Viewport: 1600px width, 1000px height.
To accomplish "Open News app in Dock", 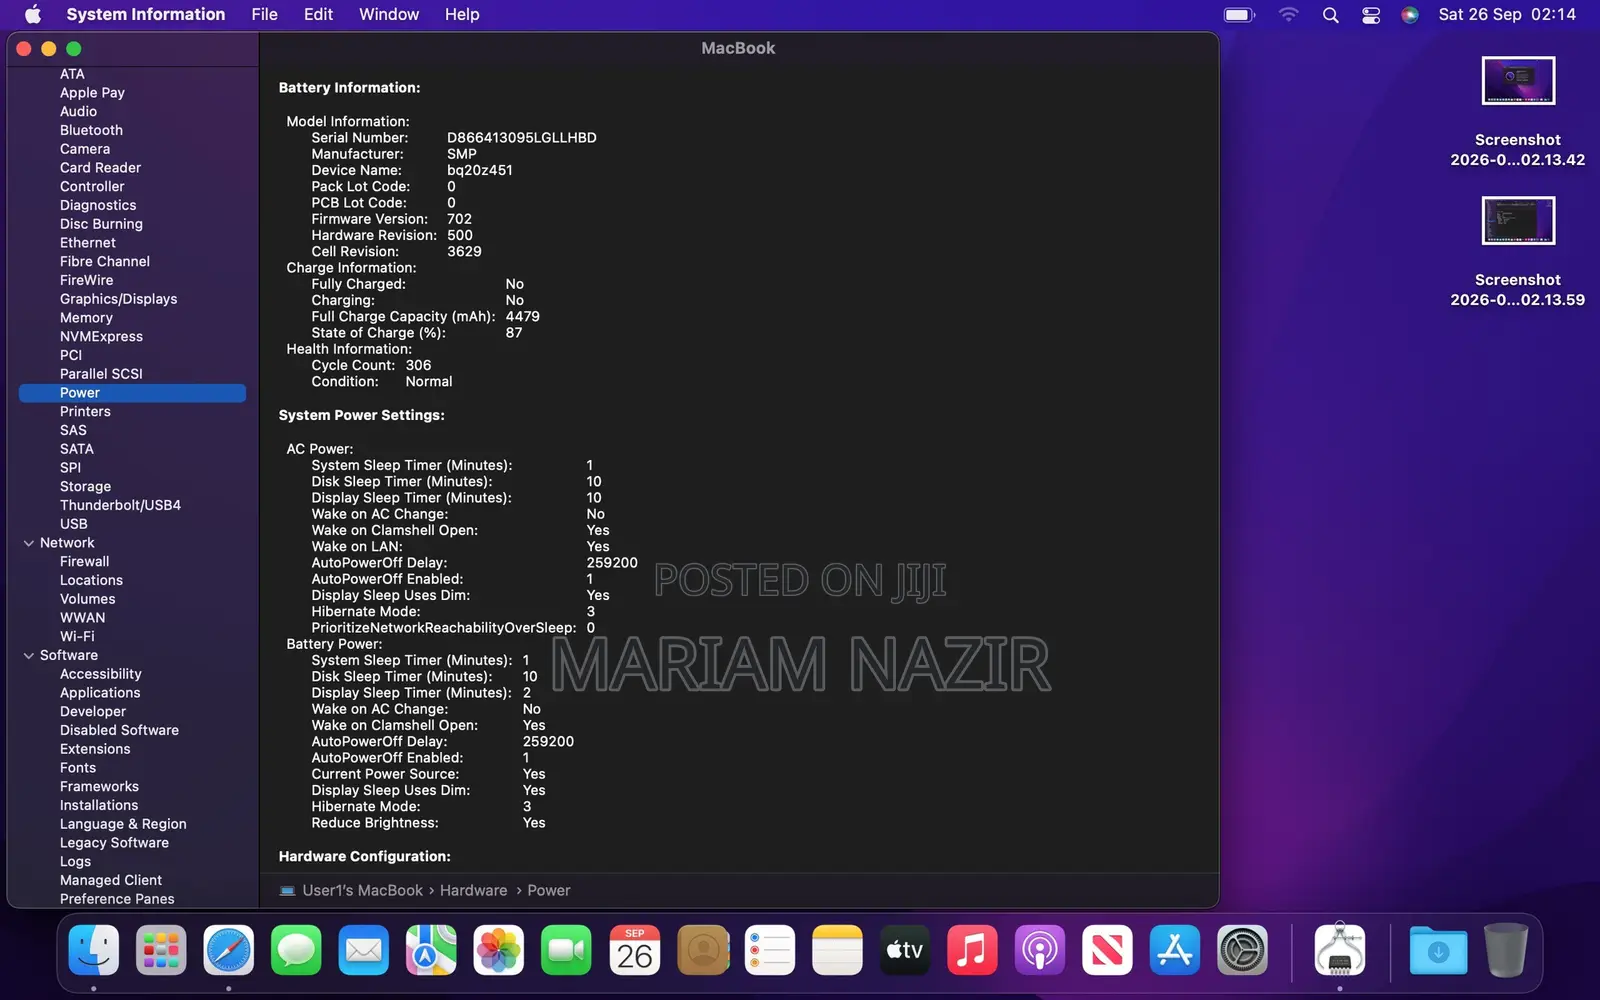I will [x=1107, y=949].
